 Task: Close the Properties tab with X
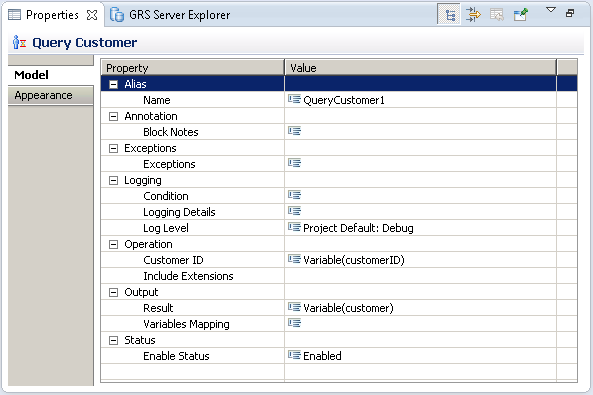[x=92, y=15]
